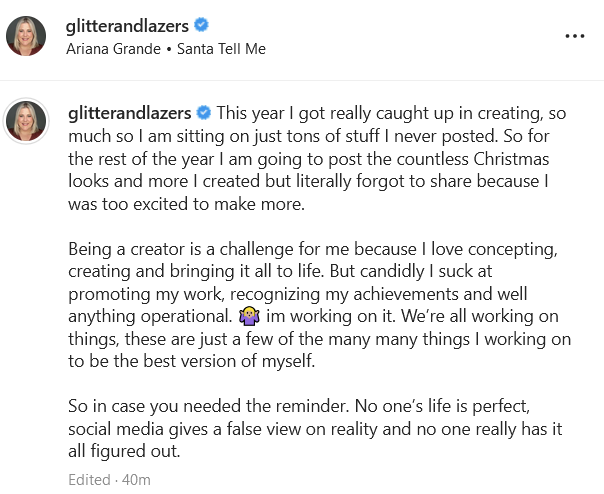Open glitterandlazers profile from header username
Screen dimensions: 604x494
(127, 26)
